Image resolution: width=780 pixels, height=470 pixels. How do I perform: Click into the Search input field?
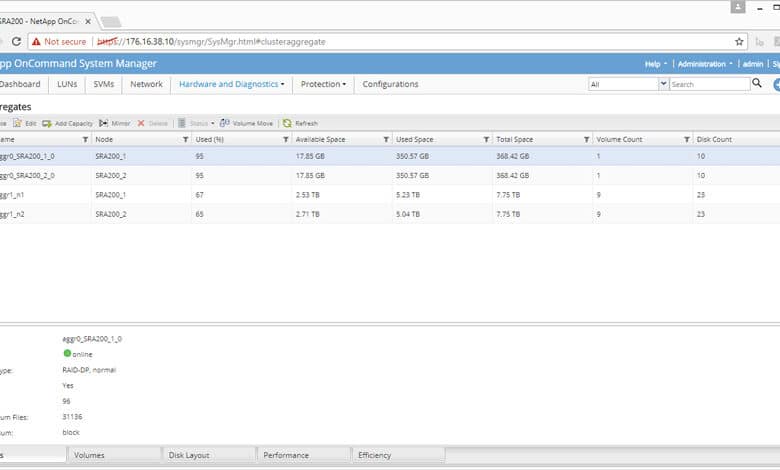(710, 84)
